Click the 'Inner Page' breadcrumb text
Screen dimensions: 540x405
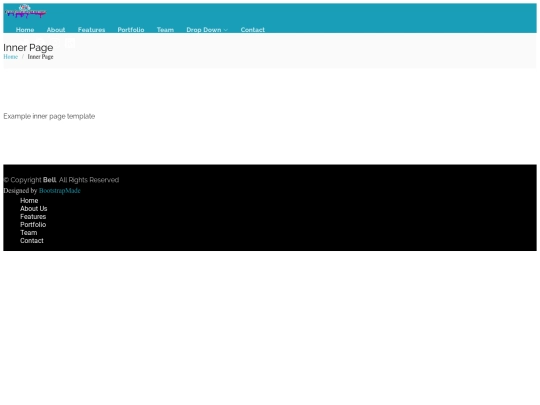coord(40,57)
